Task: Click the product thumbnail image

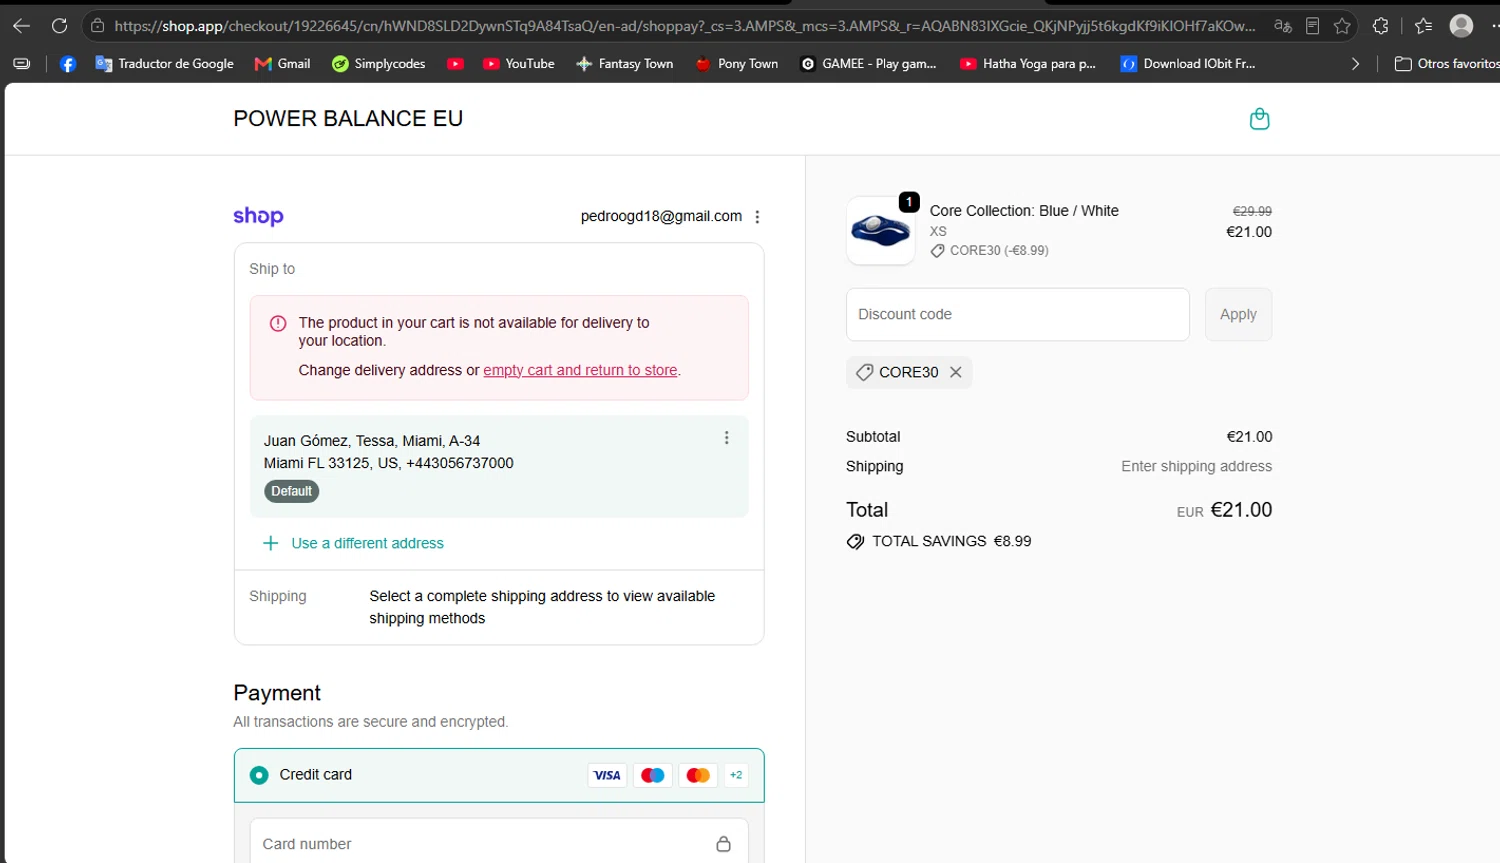Action: pyautogui.click(x=880, y=231)
